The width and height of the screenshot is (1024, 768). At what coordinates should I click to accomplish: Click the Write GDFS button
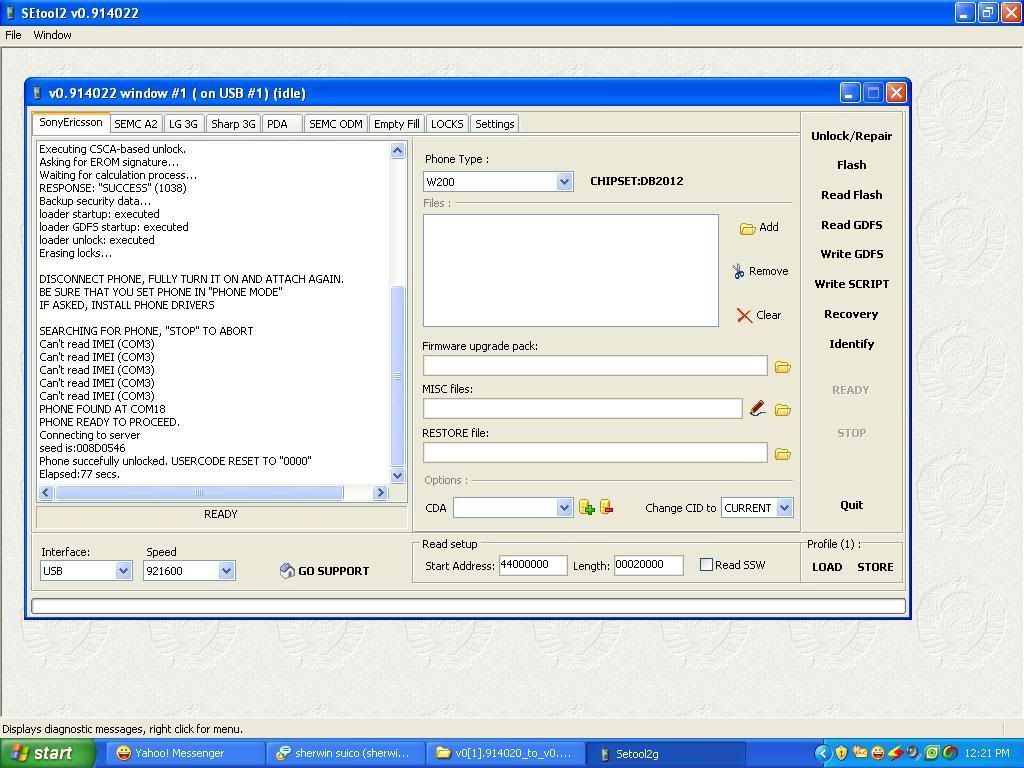851,254
